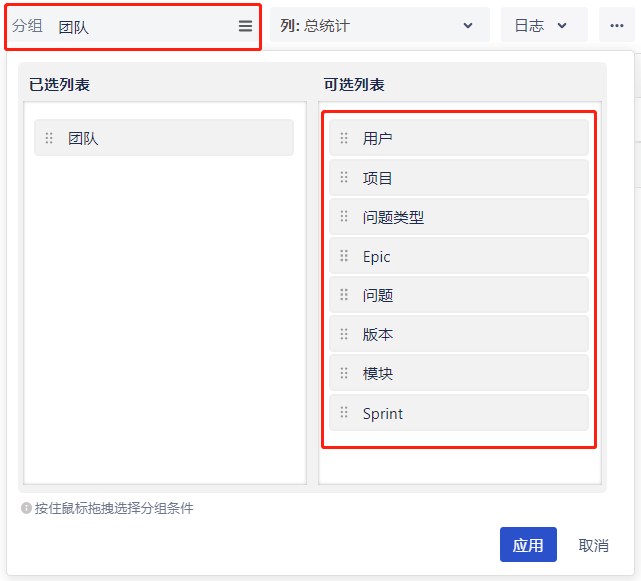Pick the 版本 grouping option

tap(459, 335)
